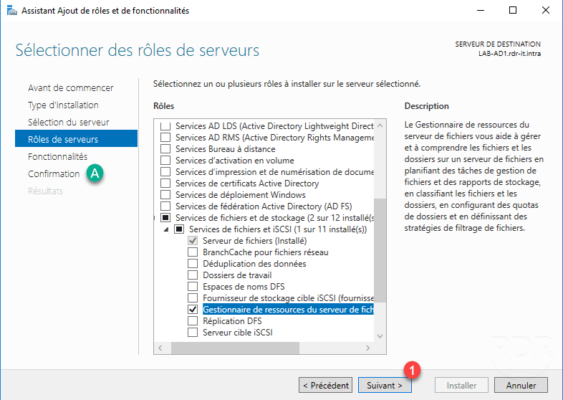This screenshot has width=563, height=400.
Task: Go to Avant de commencer step
Action: [71, 88]
